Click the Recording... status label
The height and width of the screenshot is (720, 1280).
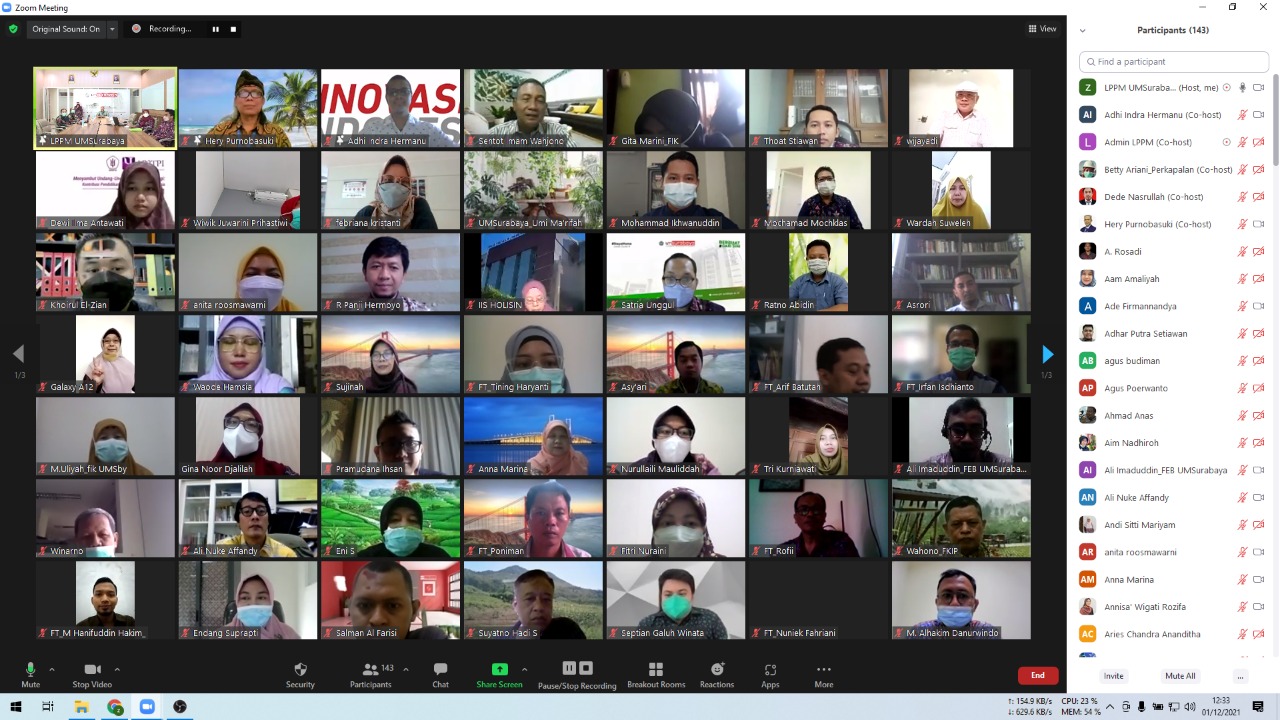[170, 29]
